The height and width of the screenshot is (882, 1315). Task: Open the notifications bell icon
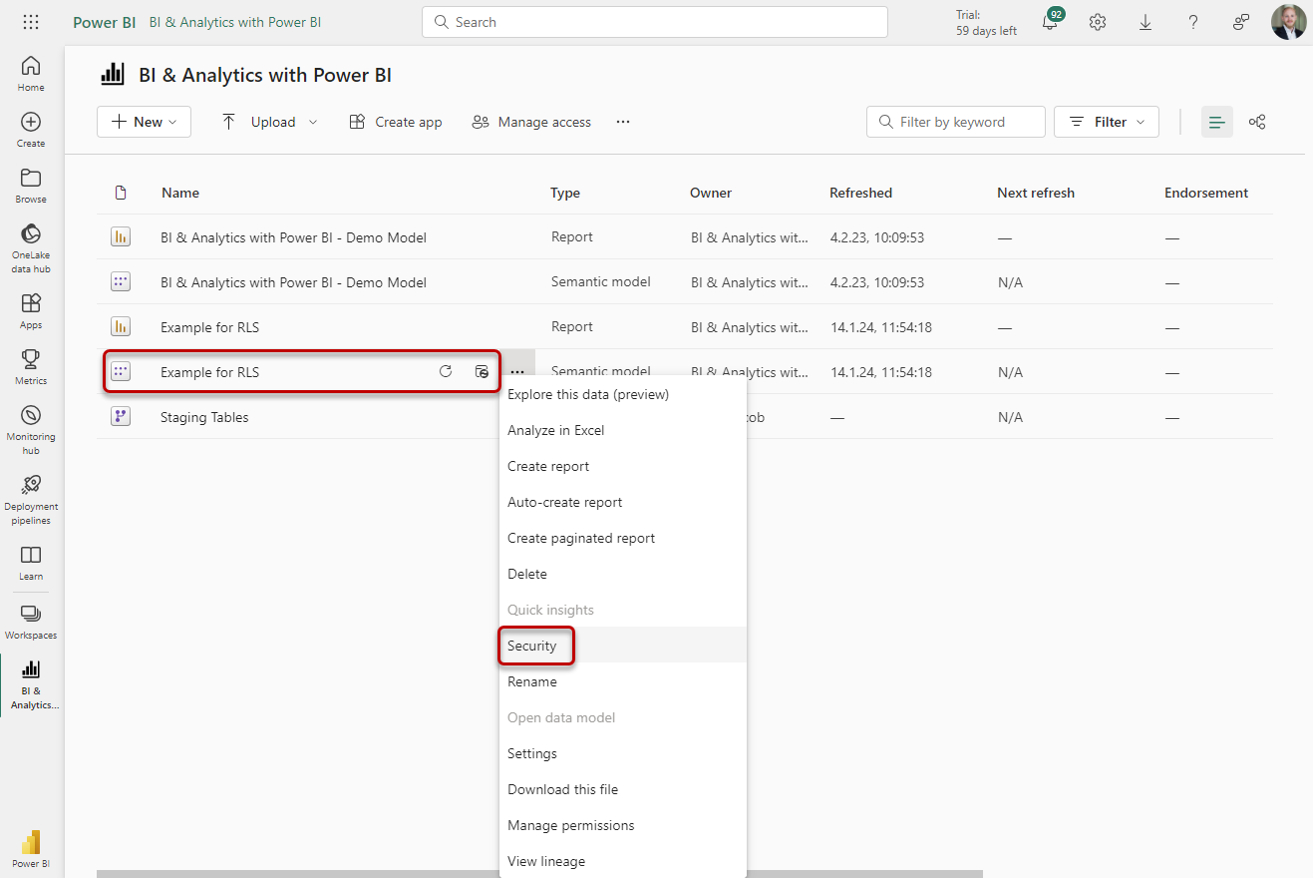coord(1050,22)
